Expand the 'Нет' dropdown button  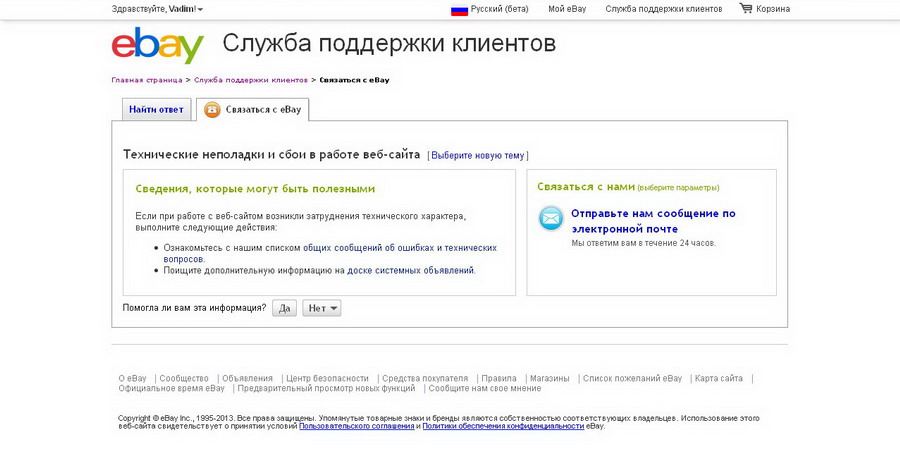coord(322,308)
